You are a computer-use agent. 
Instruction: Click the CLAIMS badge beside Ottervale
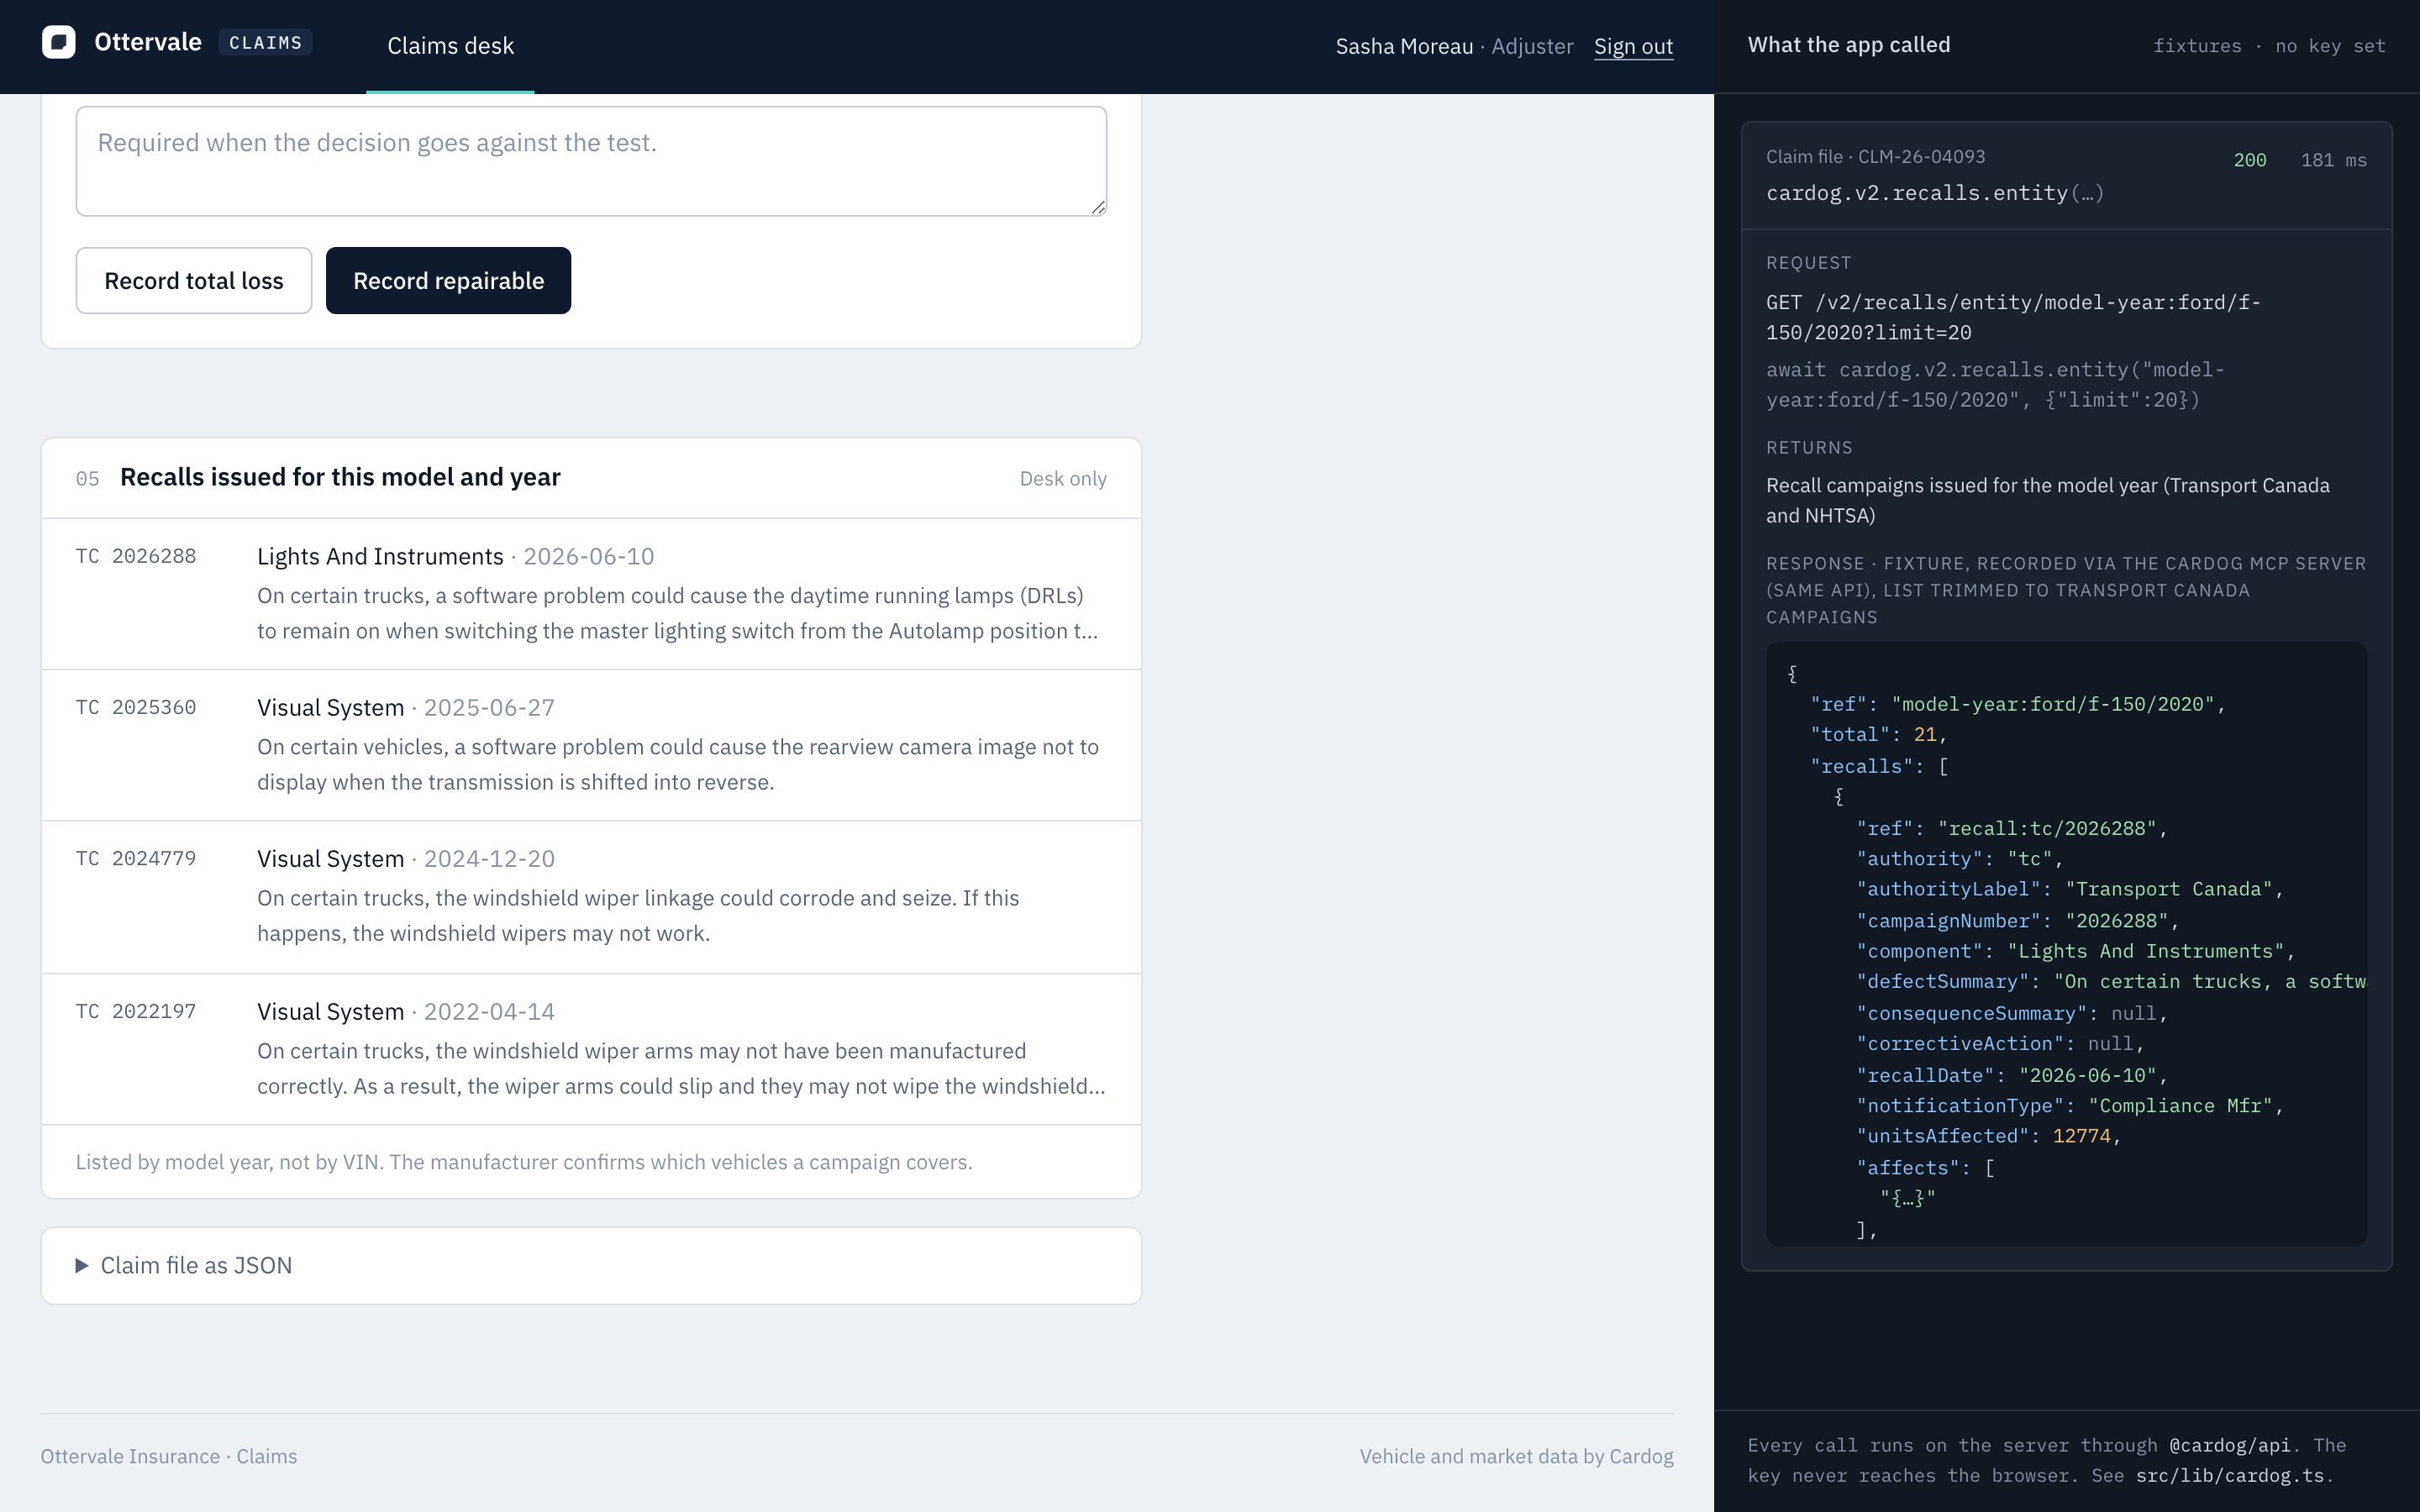point(265,43)
